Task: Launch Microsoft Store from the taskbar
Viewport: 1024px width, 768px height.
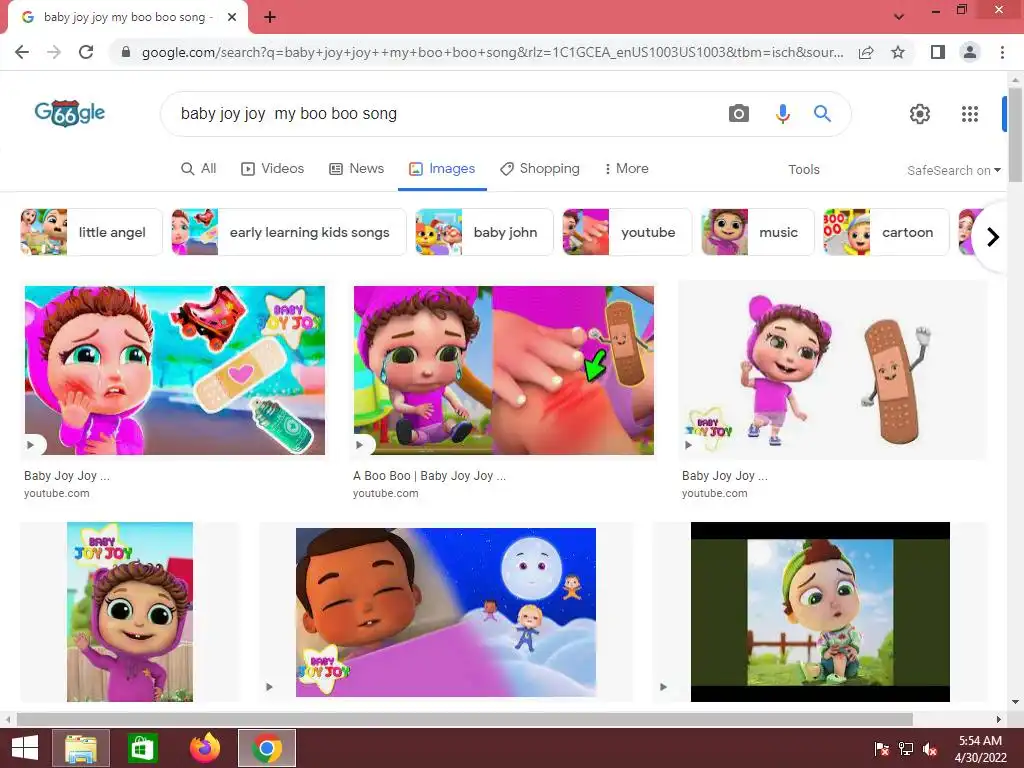Action: click(142, 748)
